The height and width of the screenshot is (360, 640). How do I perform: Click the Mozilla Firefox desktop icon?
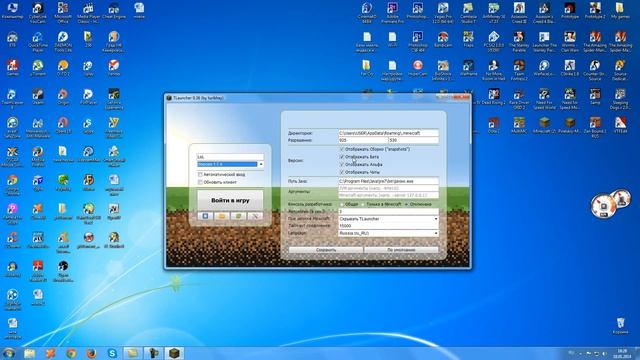click(38, 156)
